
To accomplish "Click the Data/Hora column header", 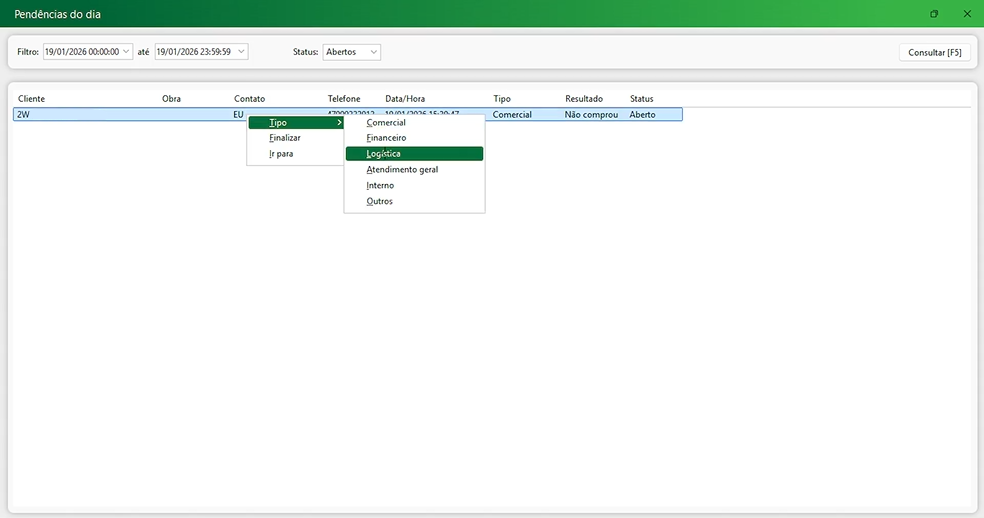I will pyautogui.click(x=405, y=99).
